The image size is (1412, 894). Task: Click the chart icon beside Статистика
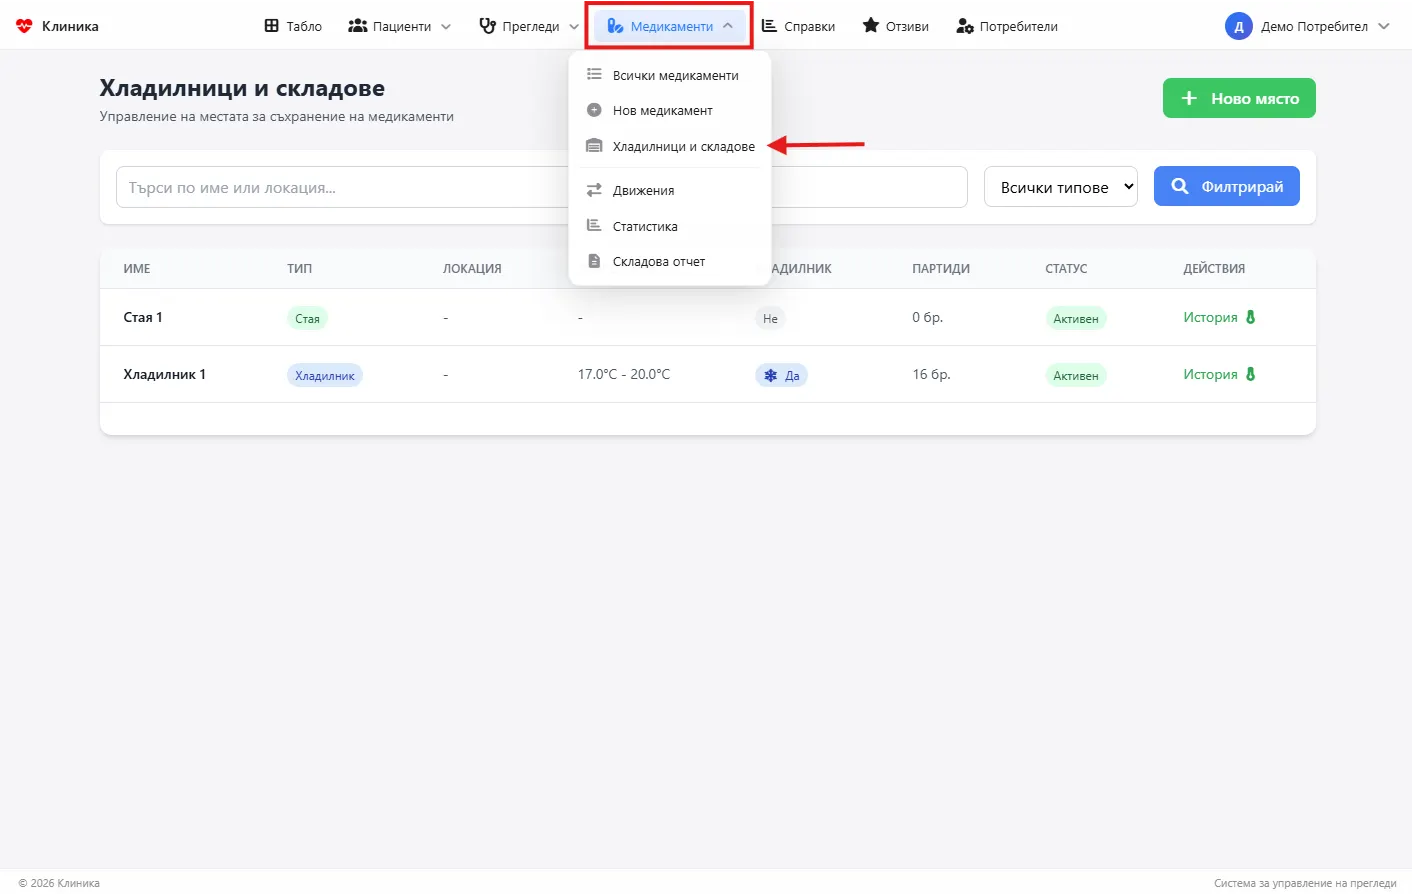click(x=594, y=226)
